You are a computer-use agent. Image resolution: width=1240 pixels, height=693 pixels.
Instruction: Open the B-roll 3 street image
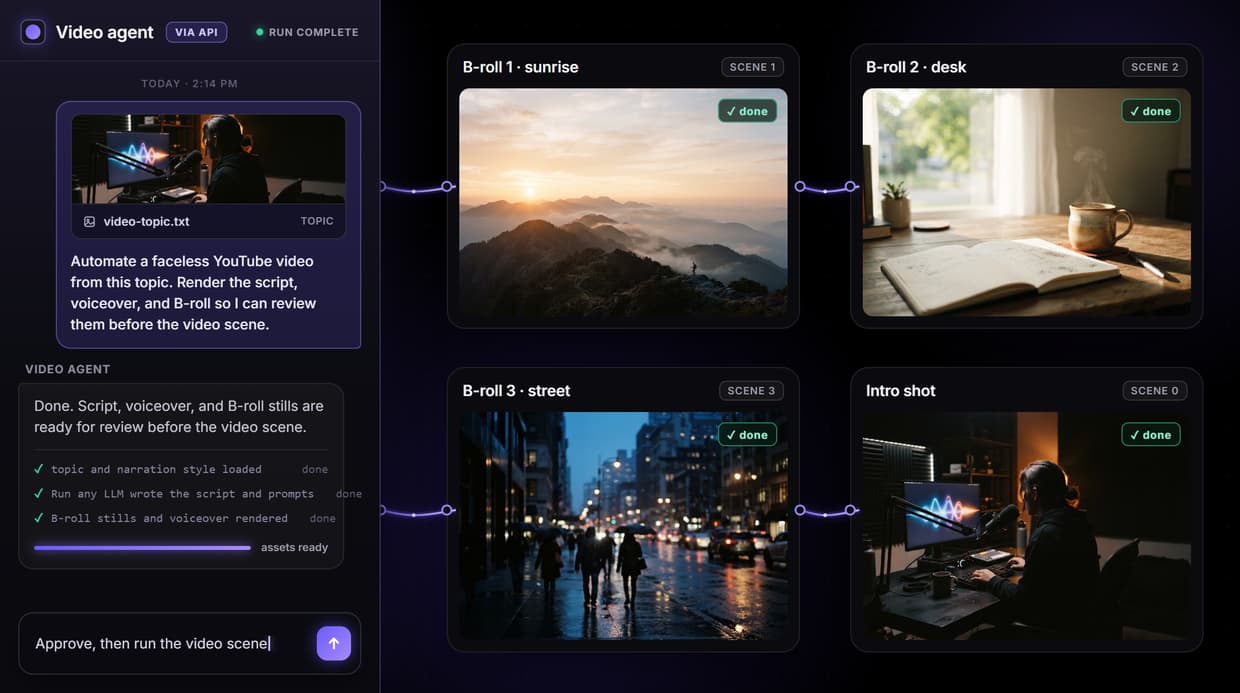623,526
